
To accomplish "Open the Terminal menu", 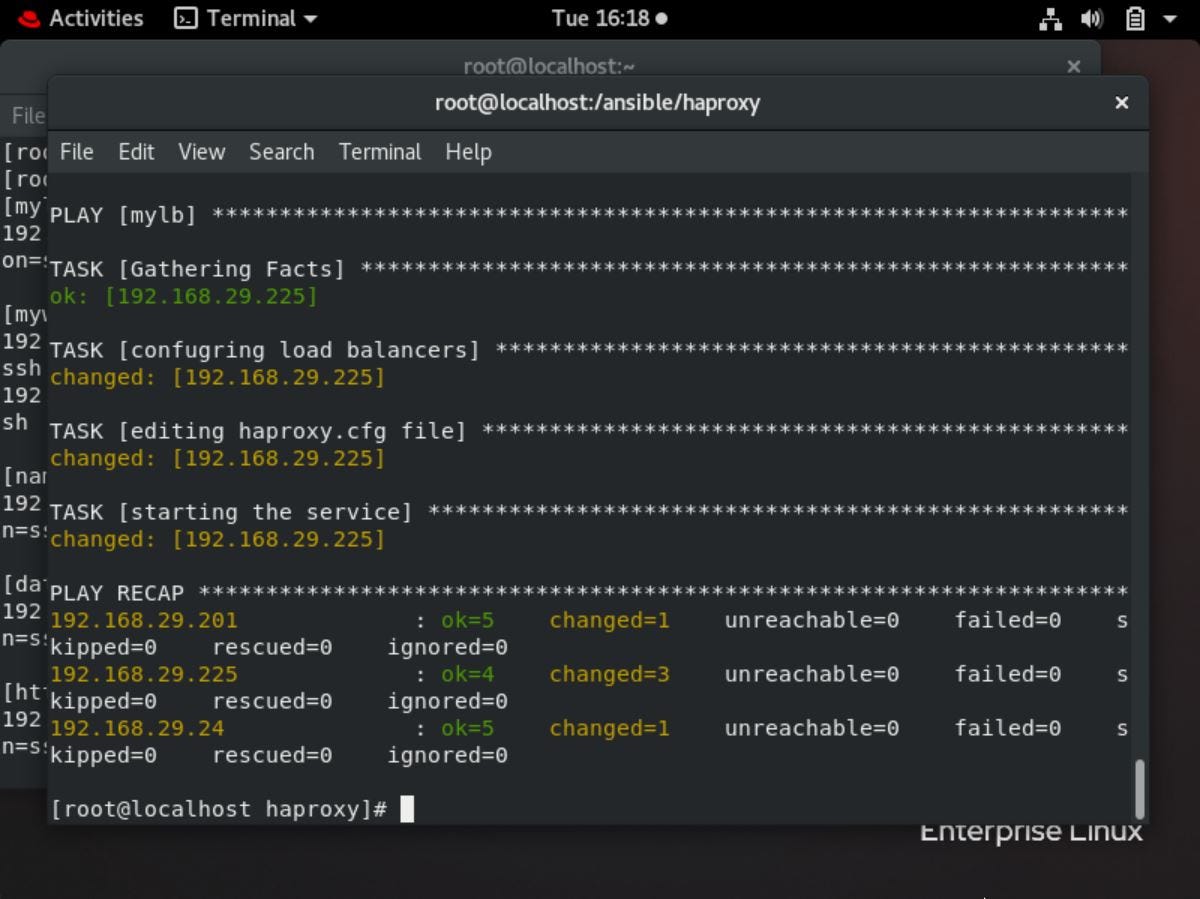I will [x=380, y=152].
